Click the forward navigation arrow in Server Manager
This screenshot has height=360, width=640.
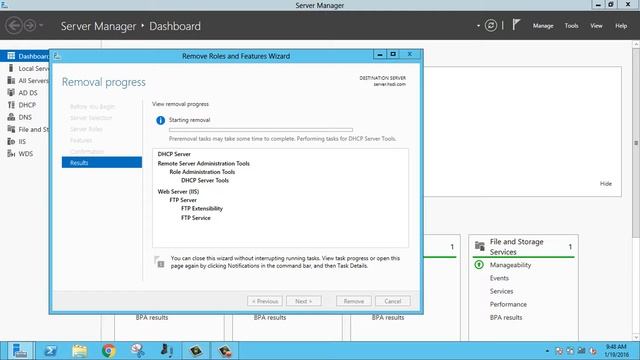point(30,26)
